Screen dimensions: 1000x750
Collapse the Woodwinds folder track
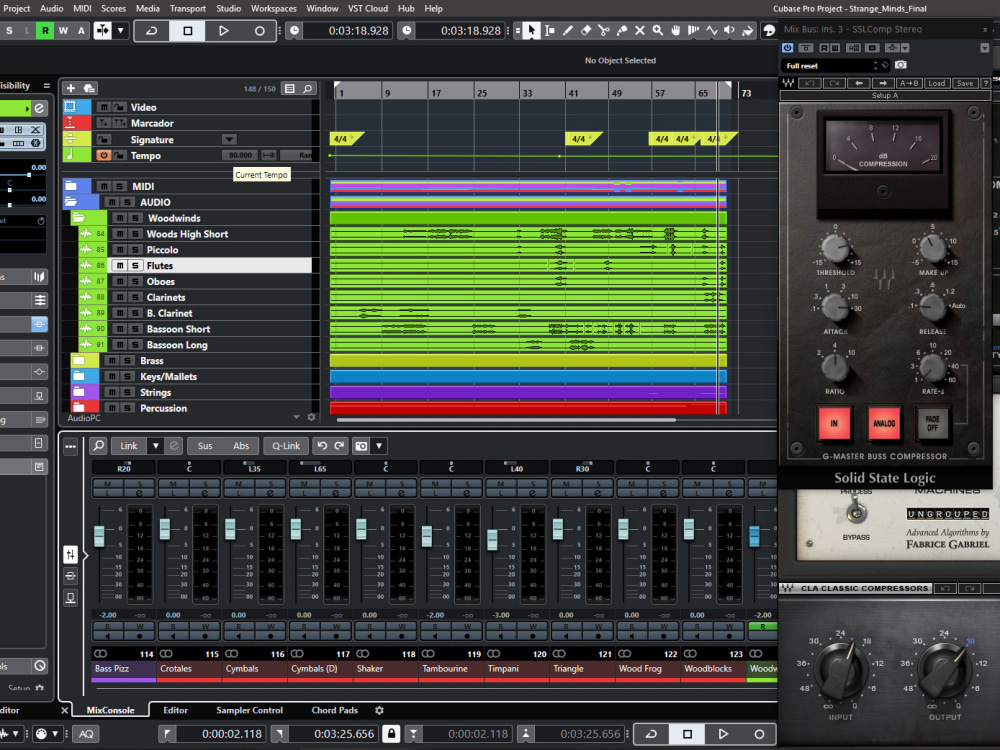point(78,217)
